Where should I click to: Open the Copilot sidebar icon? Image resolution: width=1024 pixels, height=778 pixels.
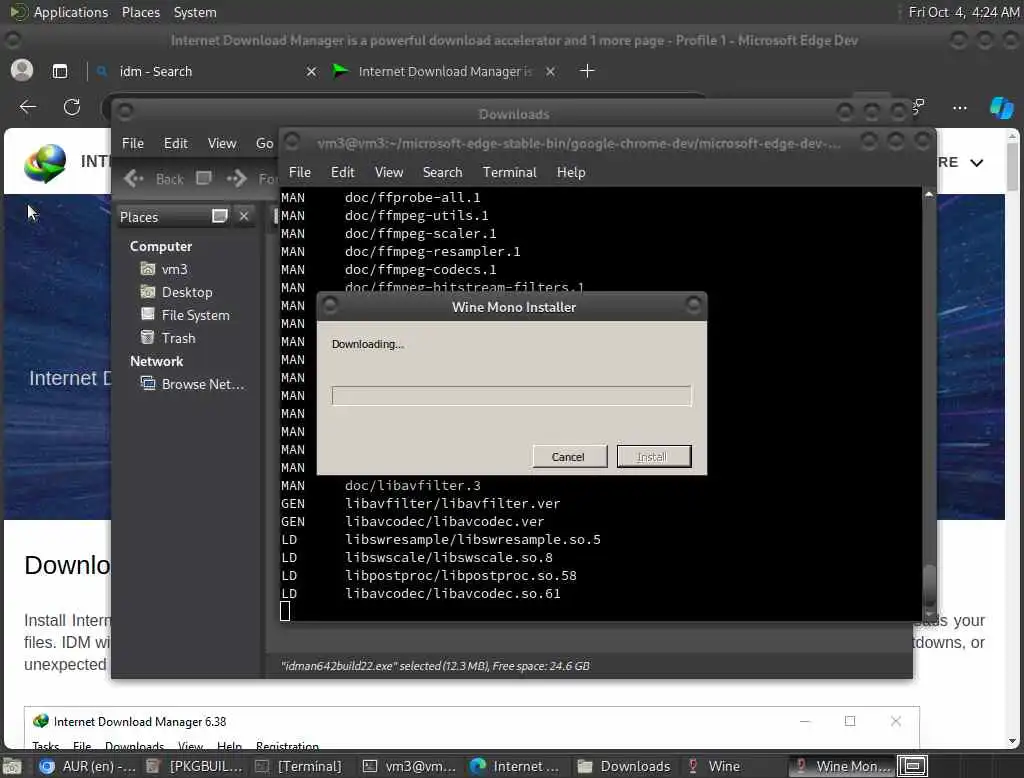tap(1001, 108)
